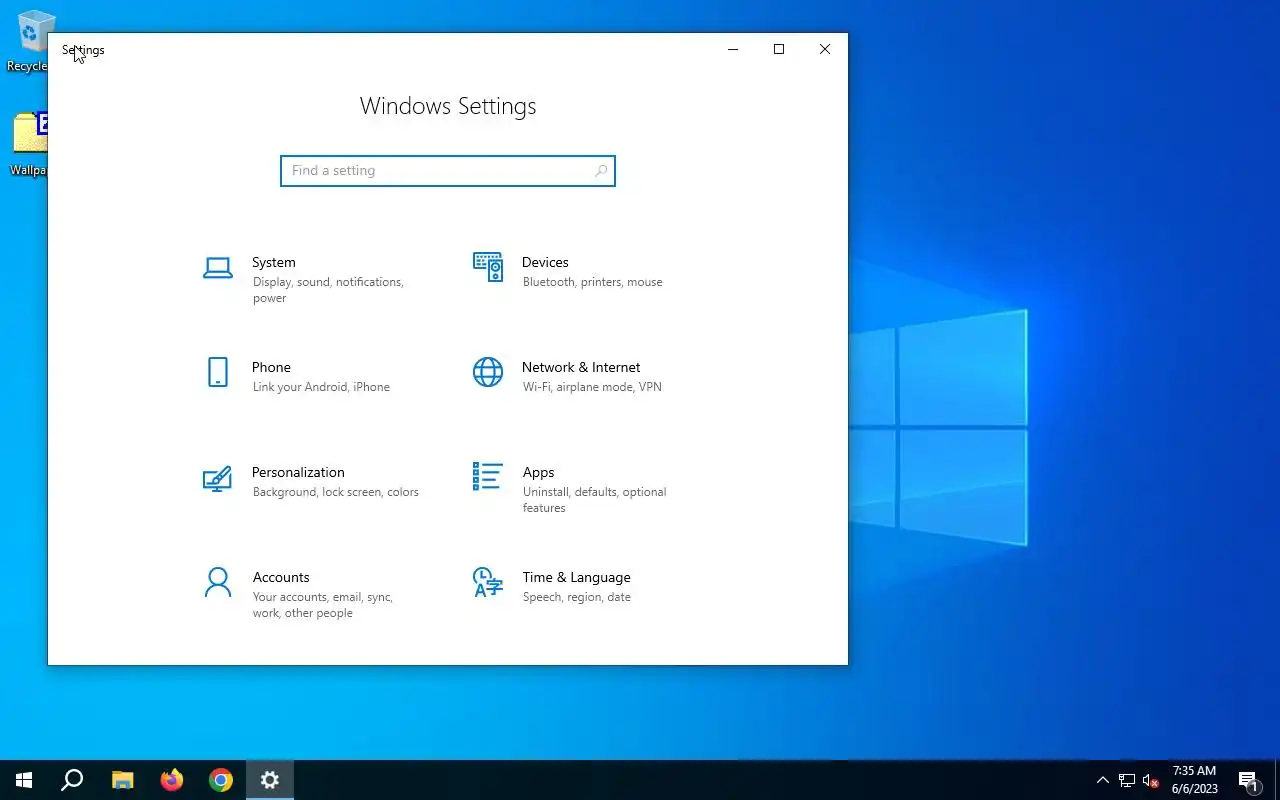Open the notification action center icon
The width and height of the screenshot is (1280, 800).
click(x=1249, y=780)
